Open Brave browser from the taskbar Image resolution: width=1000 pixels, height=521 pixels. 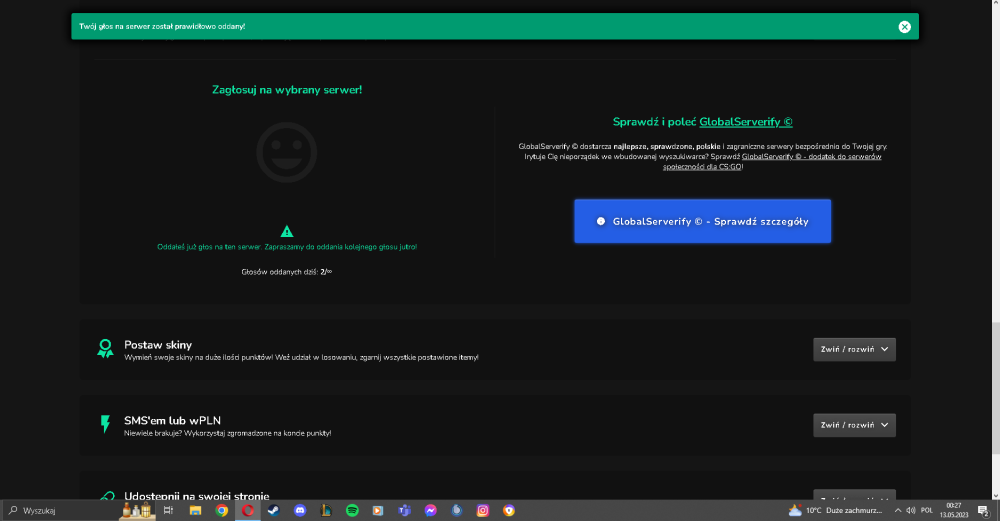(509, 510)
